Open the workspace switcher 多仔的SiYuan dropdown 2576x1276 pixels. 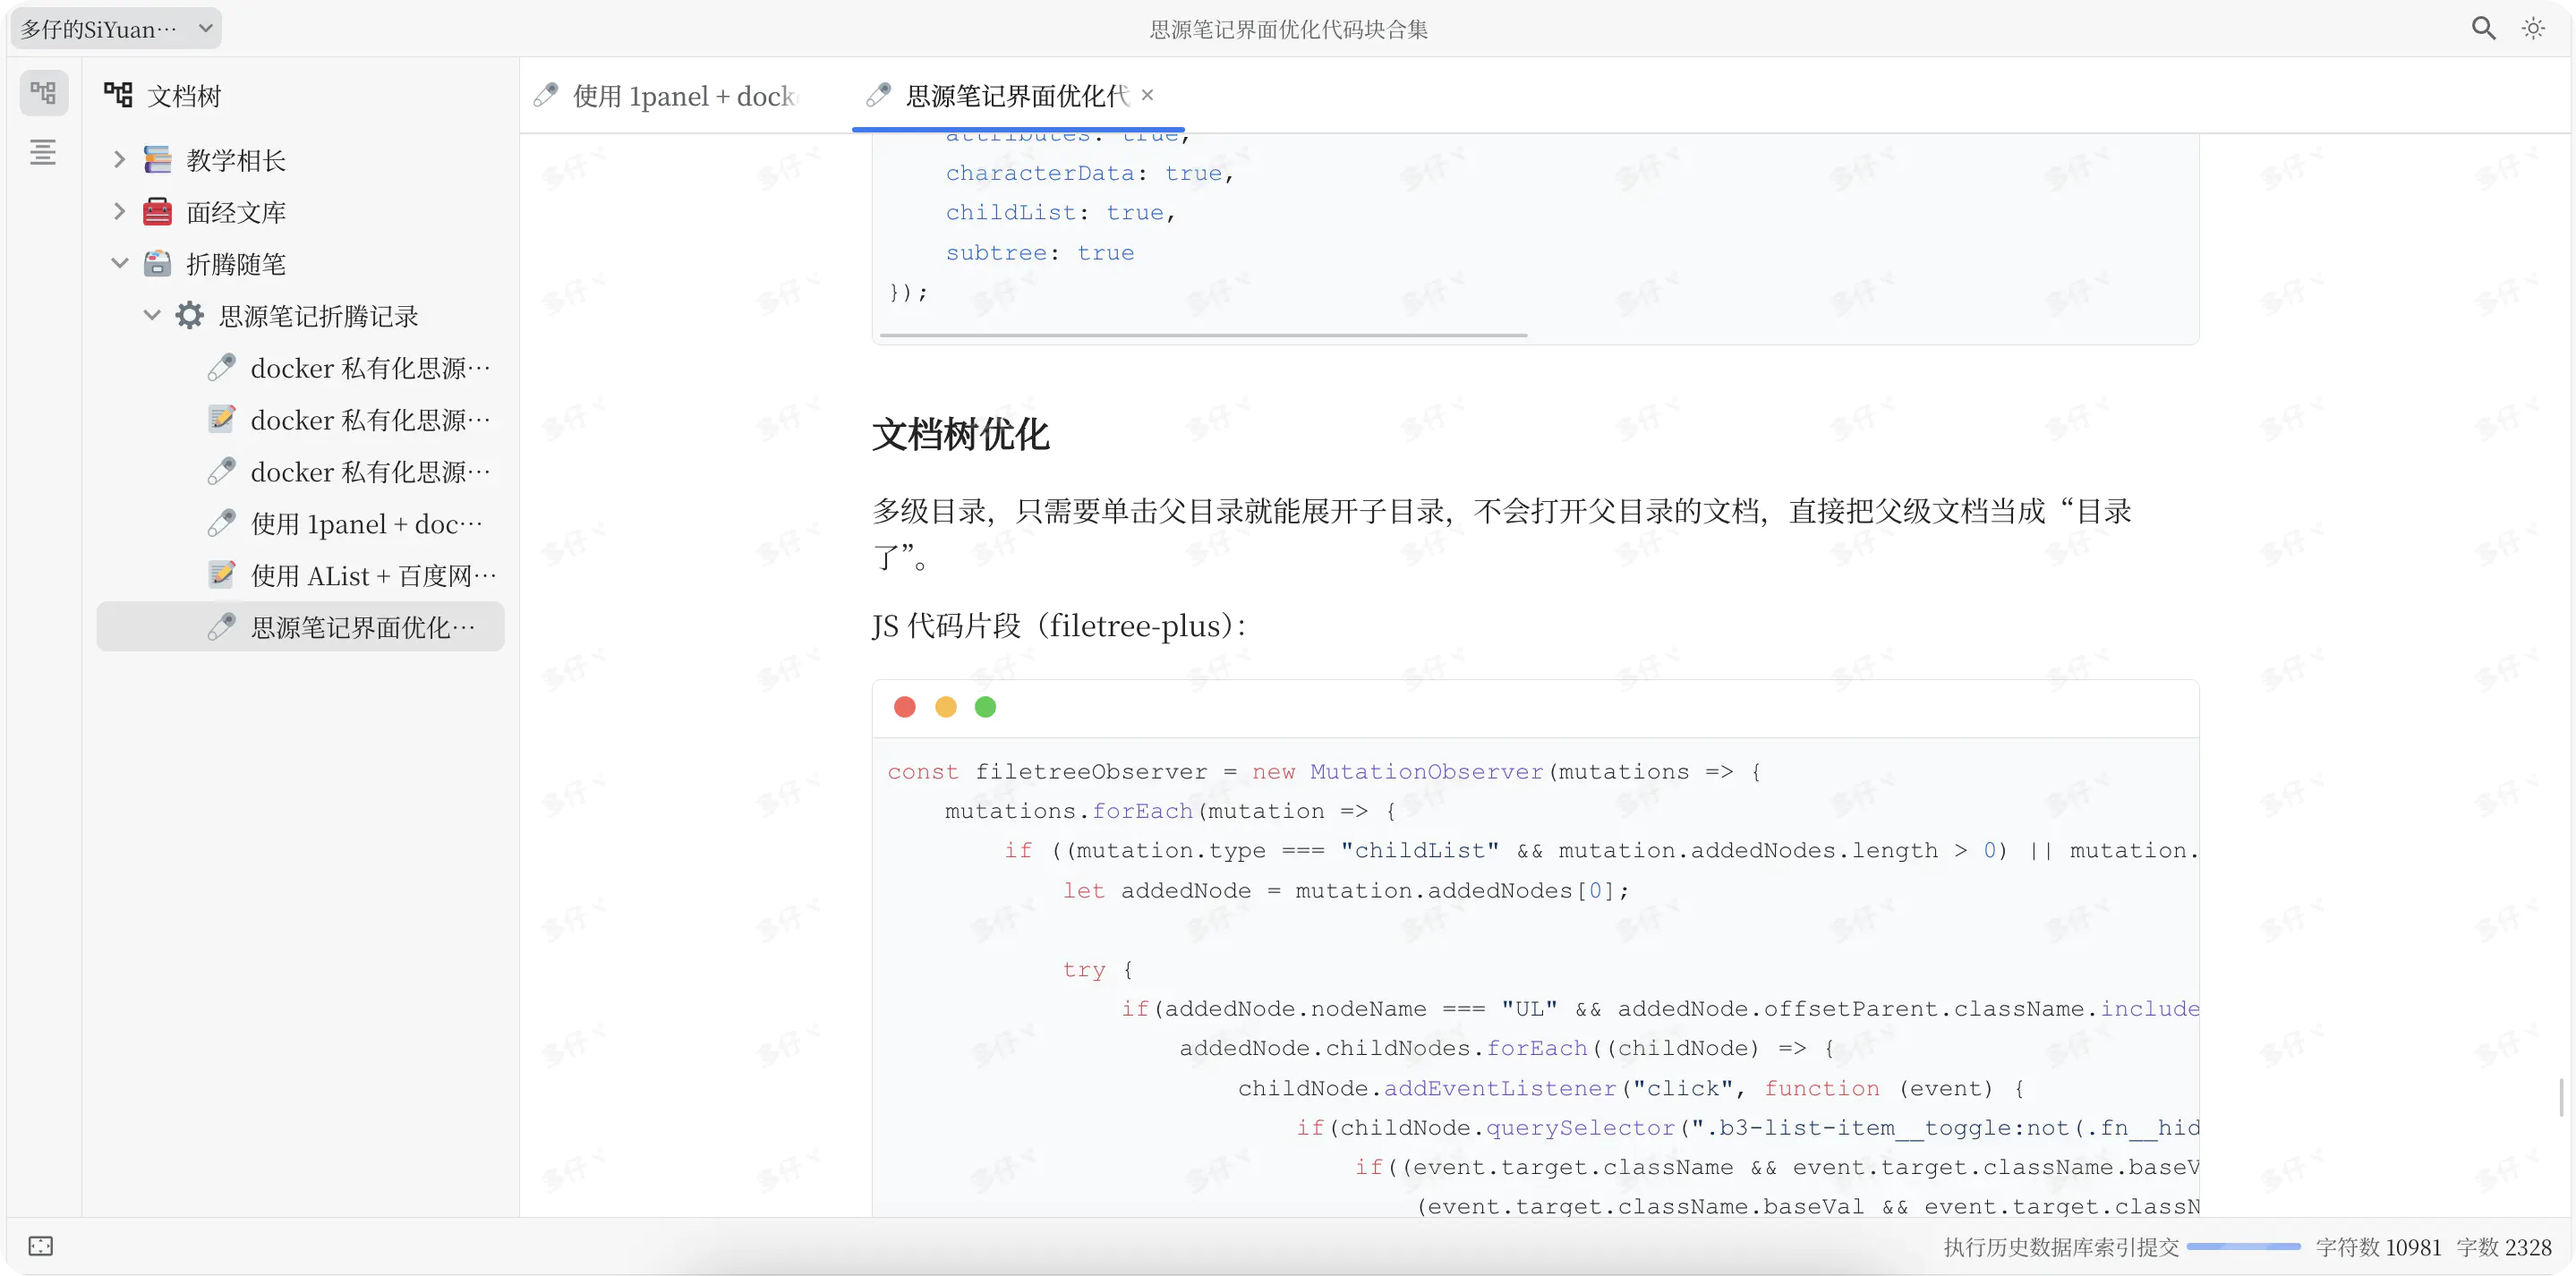(114, 28)
